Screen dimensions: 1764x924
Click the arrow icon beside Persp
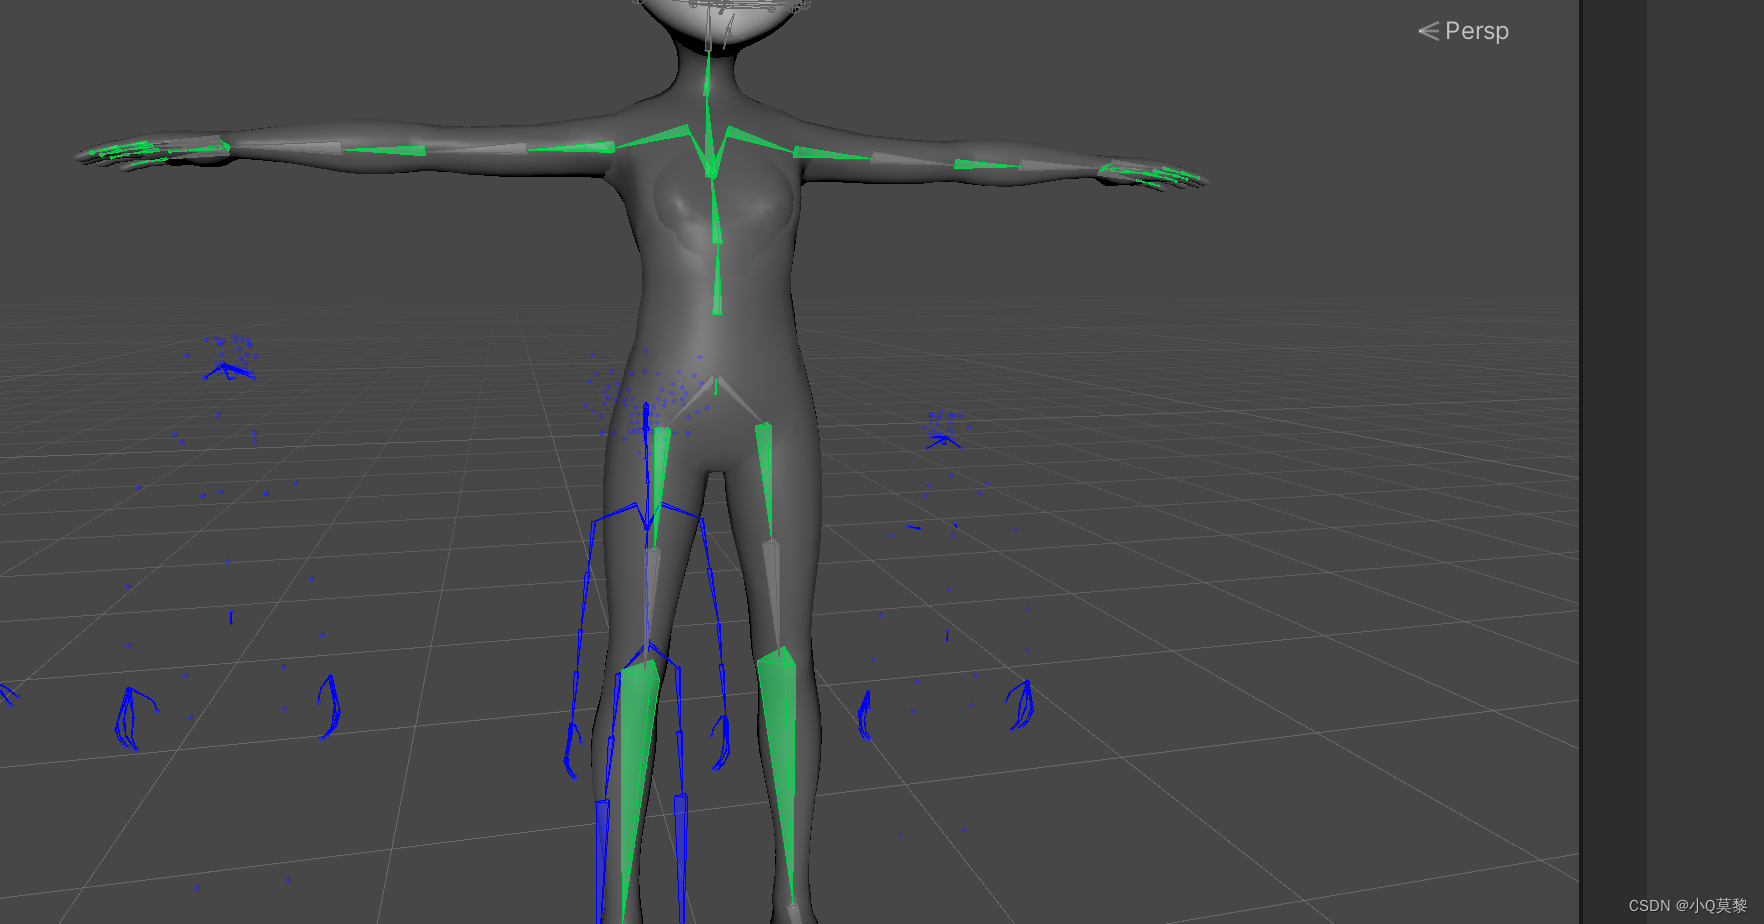tap(1427, 31)
